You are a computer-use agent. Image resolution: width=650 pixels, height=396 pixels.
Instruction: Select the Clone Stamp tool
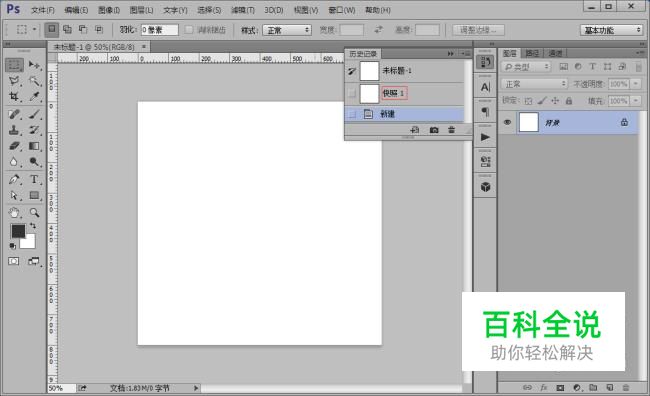point(14,130)
